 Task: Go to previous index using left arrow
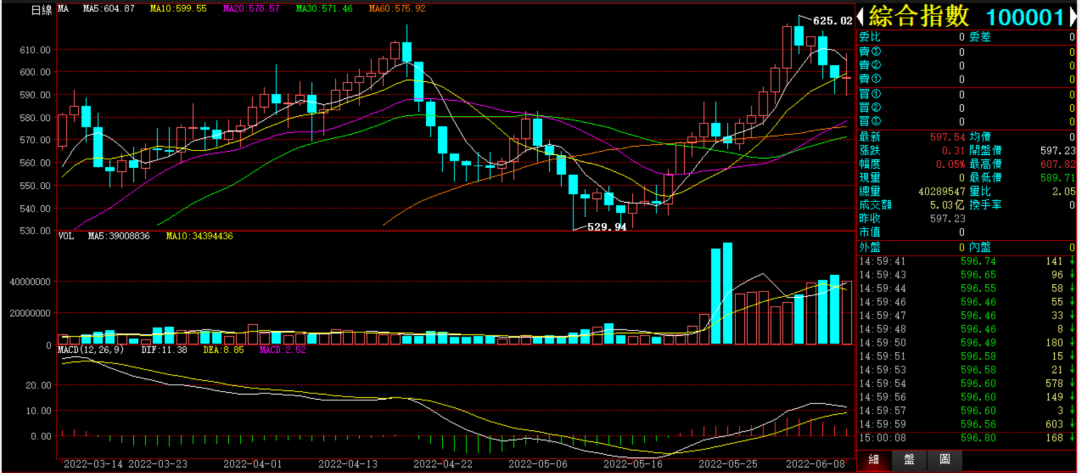tap(862, 17)
